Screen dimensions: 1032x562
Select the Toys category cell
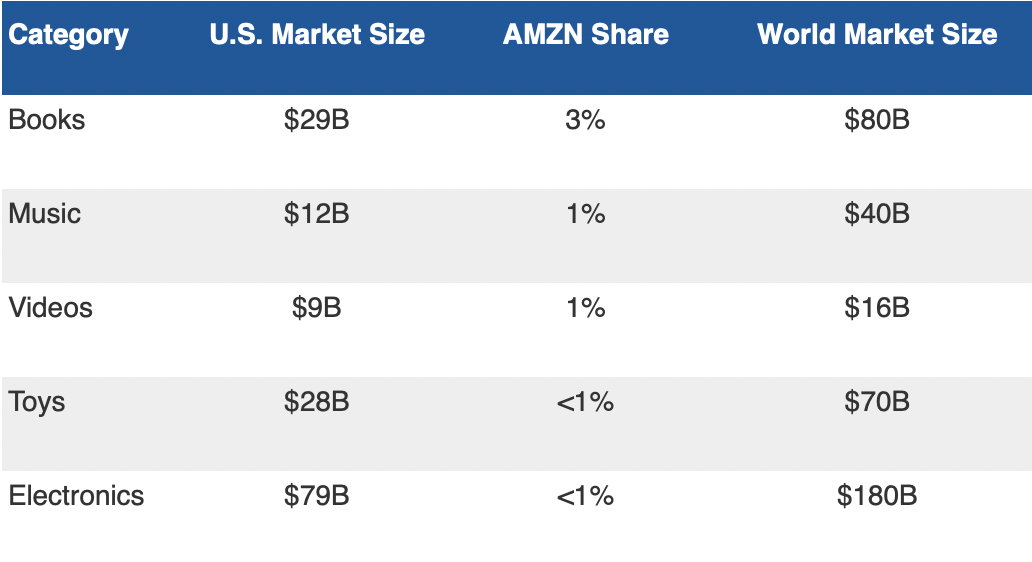(x=37, y=402)
